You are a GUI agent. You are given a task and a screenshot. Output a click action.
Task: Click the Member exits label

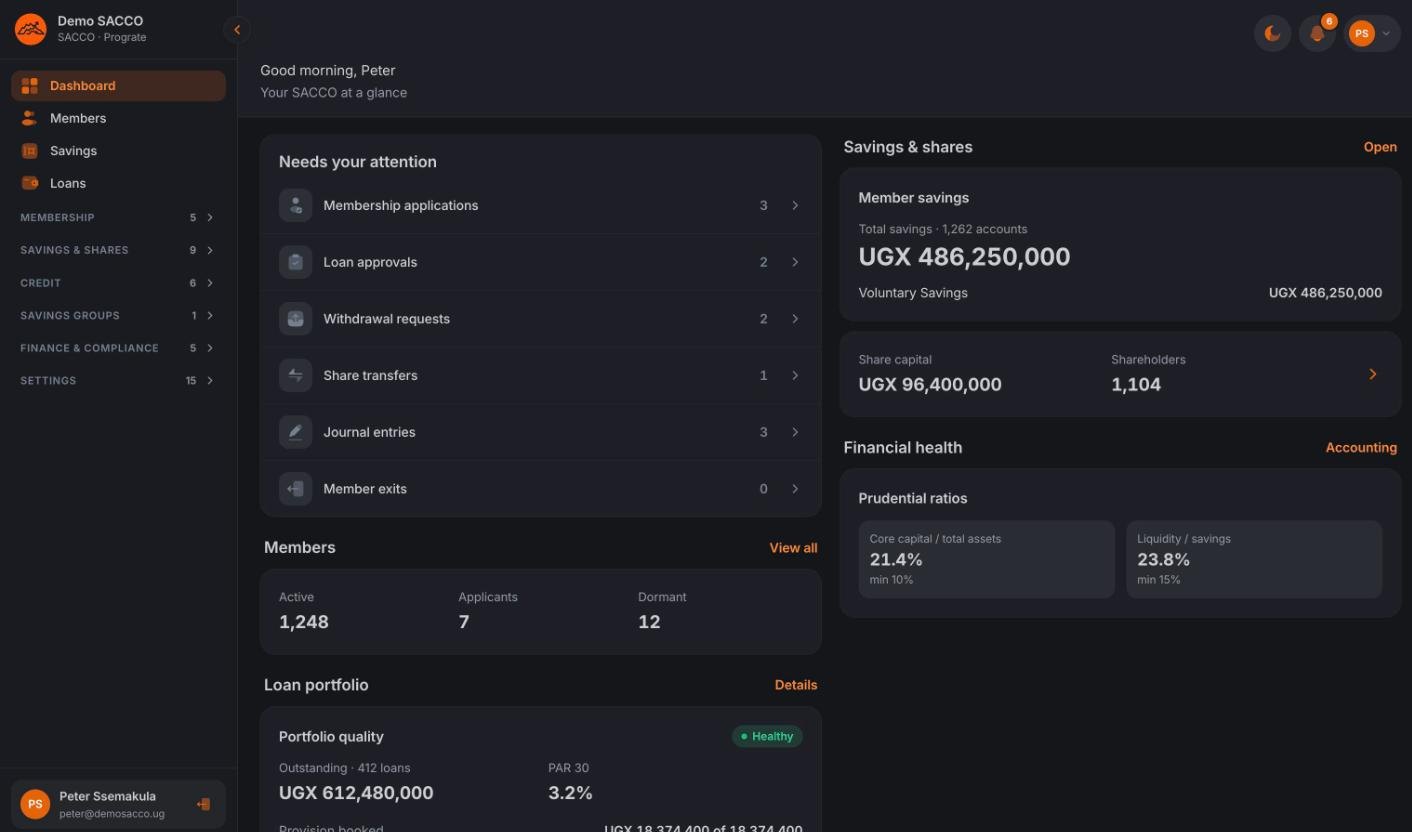365,489
